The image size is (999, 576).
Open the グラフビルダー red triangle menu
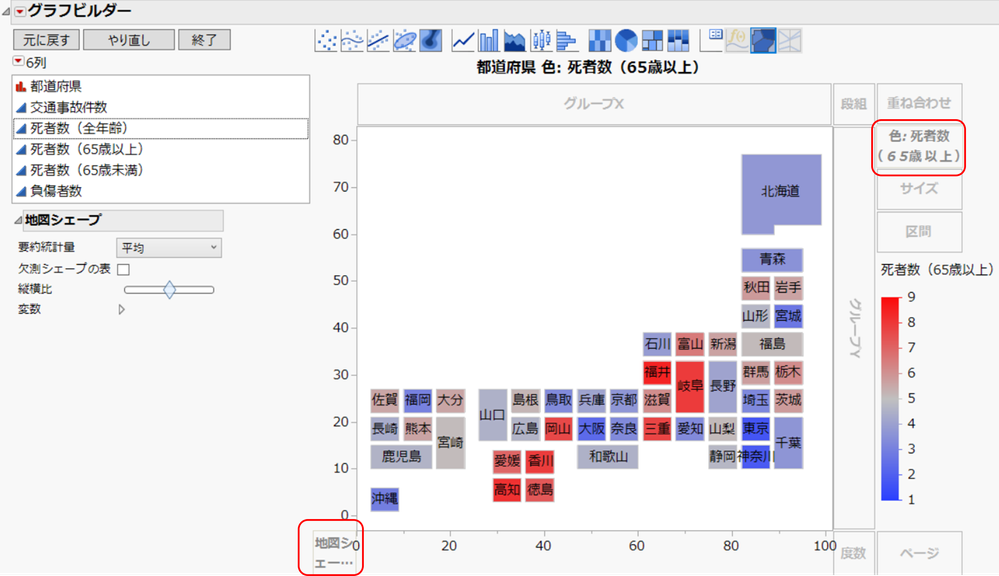tap(20, 11)
